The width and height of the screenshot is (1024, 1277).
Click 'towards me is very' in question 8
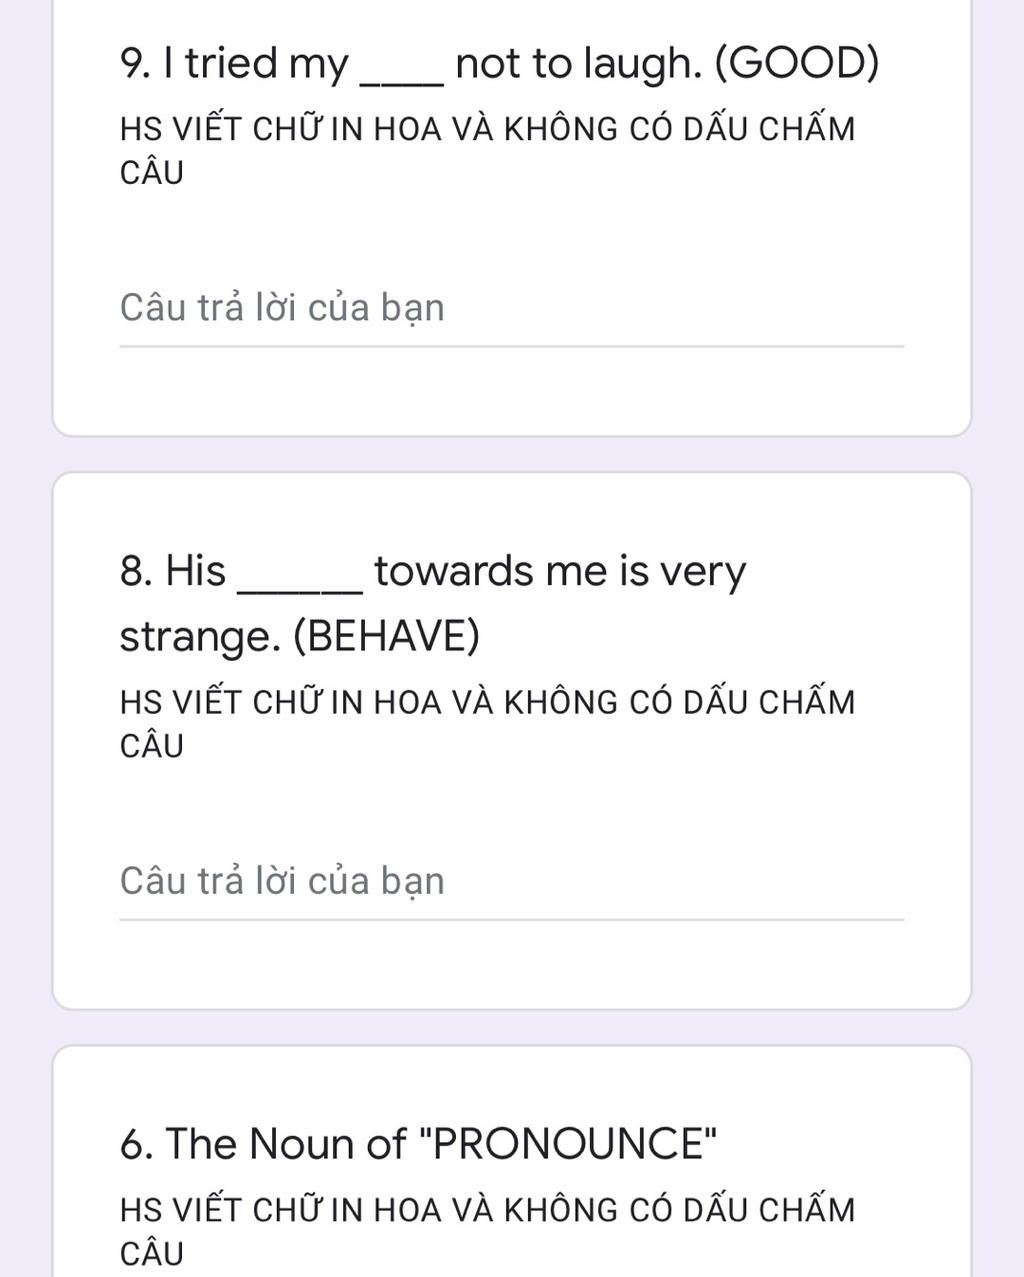pyautogui.click(x=560, y=572)
